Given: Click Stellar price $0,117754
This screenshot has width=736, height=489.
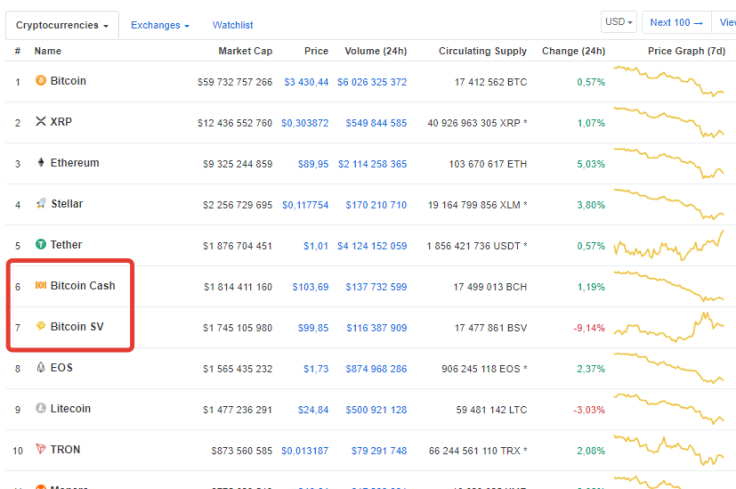Looking at the screenshot, I should (x=305, y=205).
